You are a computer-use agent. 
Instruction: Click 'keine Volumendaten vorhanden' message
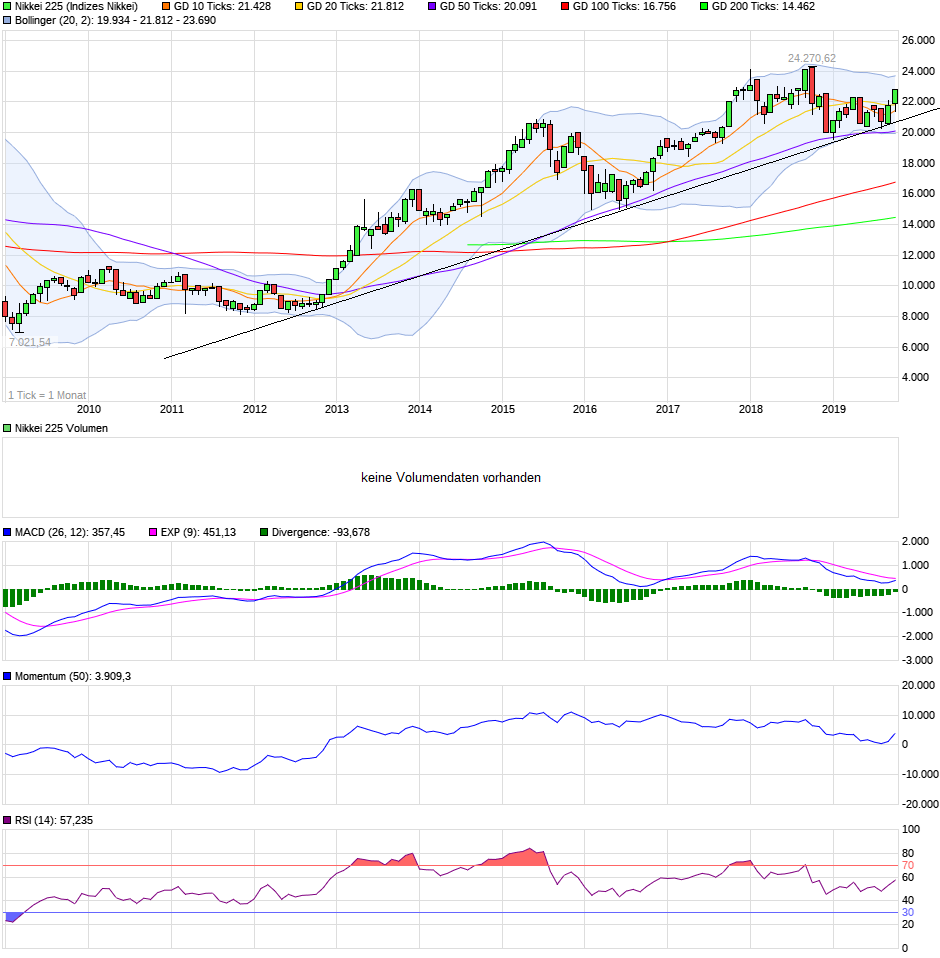[x=451, y=478]
